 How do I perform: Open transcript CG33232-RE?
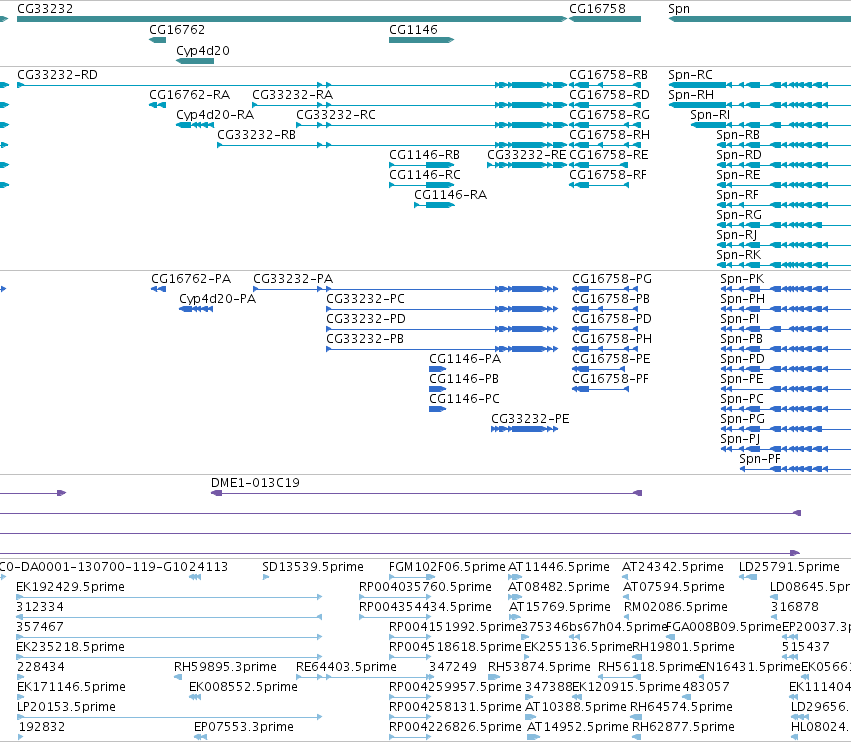[526, 155]
